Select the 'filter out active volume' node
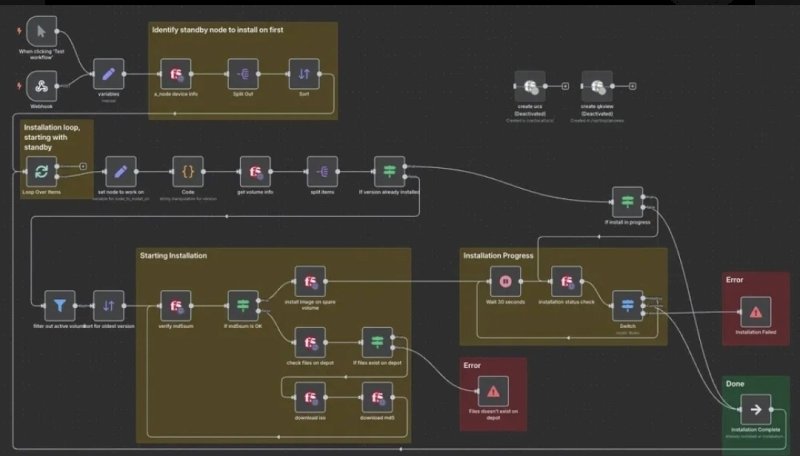Viewport: 800px width, 456px height. click(60, 306)
